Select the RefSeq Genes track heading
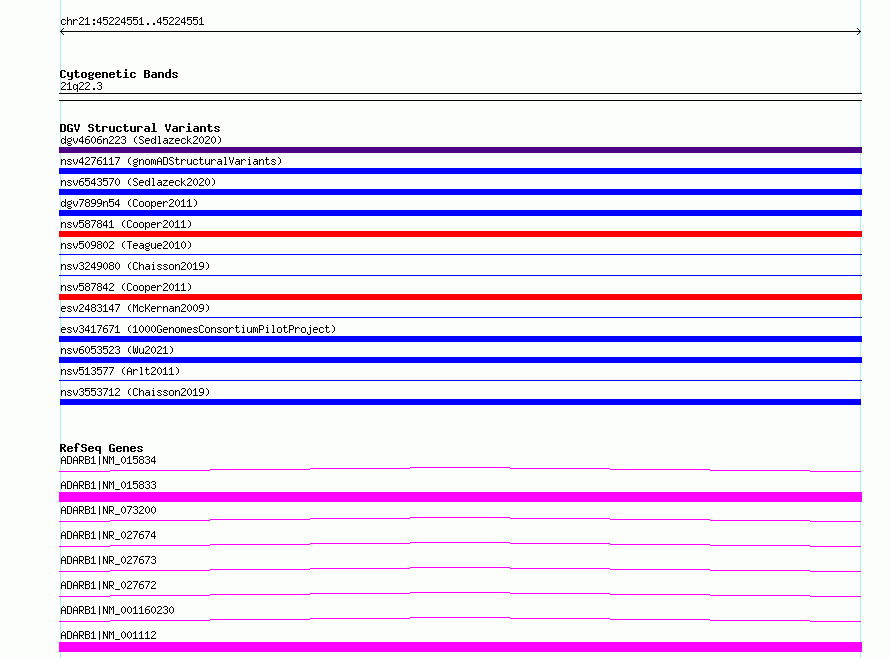890x658 pixels. pos(101,448)
